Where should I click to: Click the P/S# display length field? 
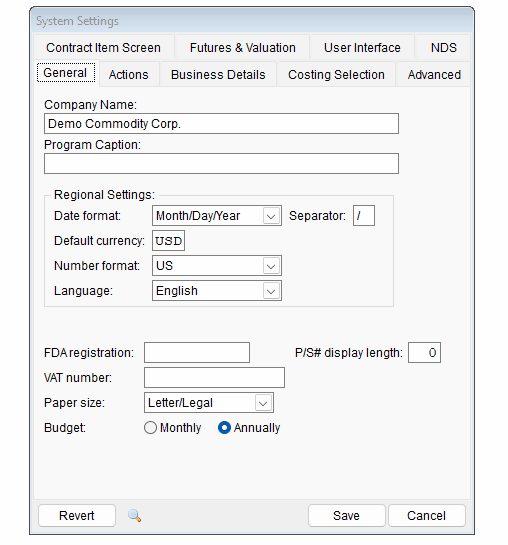click(424, 352)
